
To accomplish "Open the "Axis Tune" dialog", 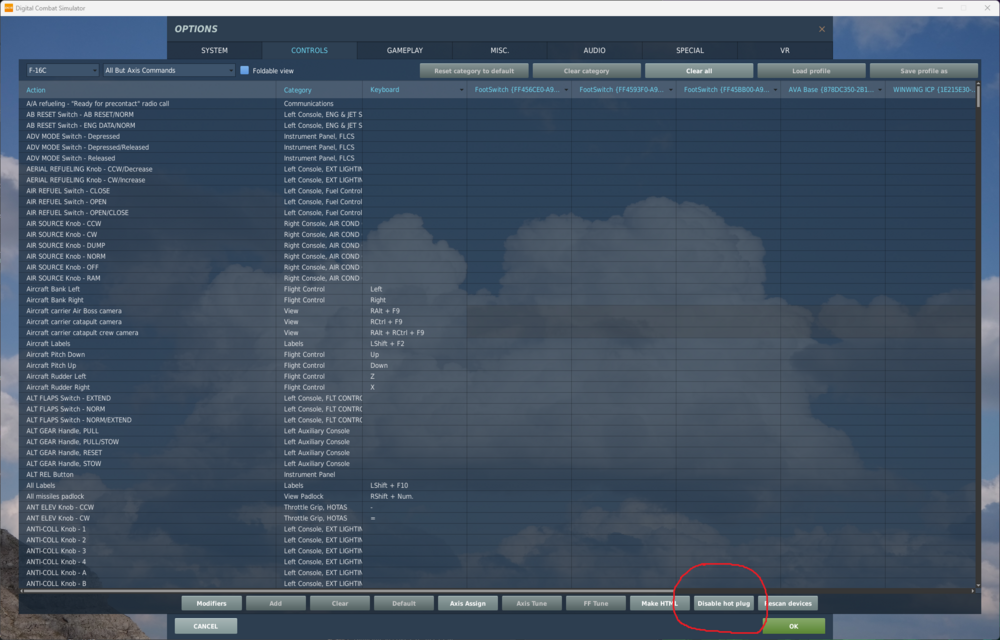I will tap(531, 603).
